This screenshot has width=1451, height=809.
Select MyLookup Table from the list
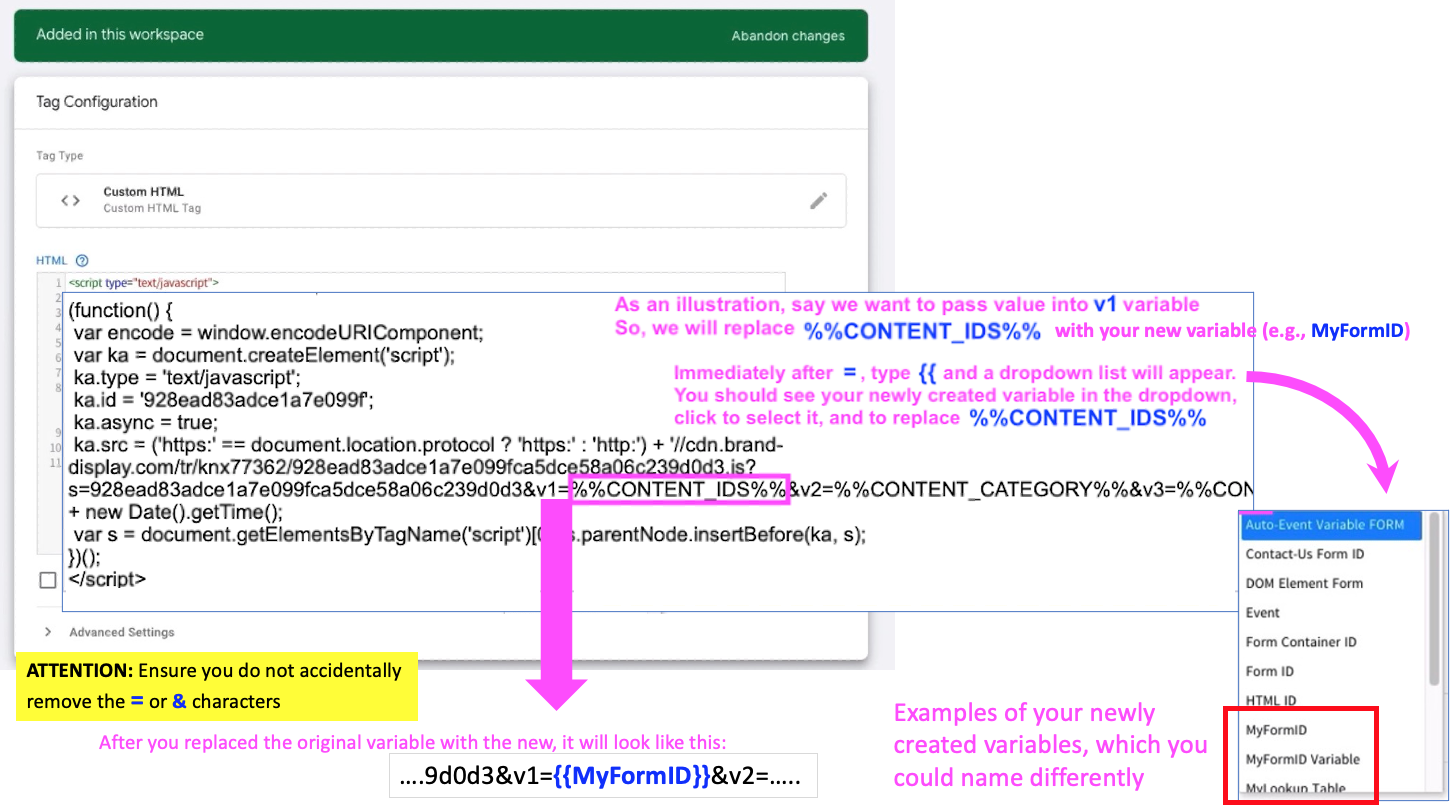click(1295, 788)
